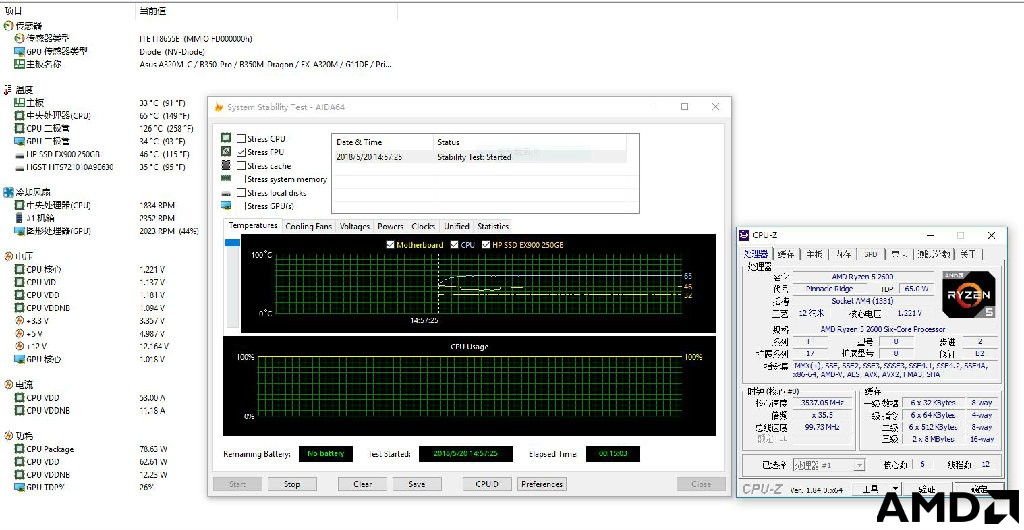The height and width of the screenshot is (530, 1024).
Task: Click the GPU 二极管 monitor icon
Action: tap(20, 141)
